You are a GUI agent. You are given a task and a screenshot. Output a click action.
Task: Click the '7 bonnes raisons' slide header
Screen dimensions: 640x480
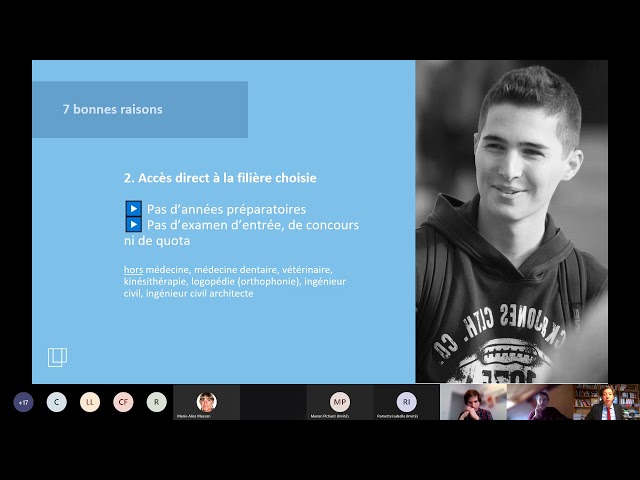click(x=112, y=110)
